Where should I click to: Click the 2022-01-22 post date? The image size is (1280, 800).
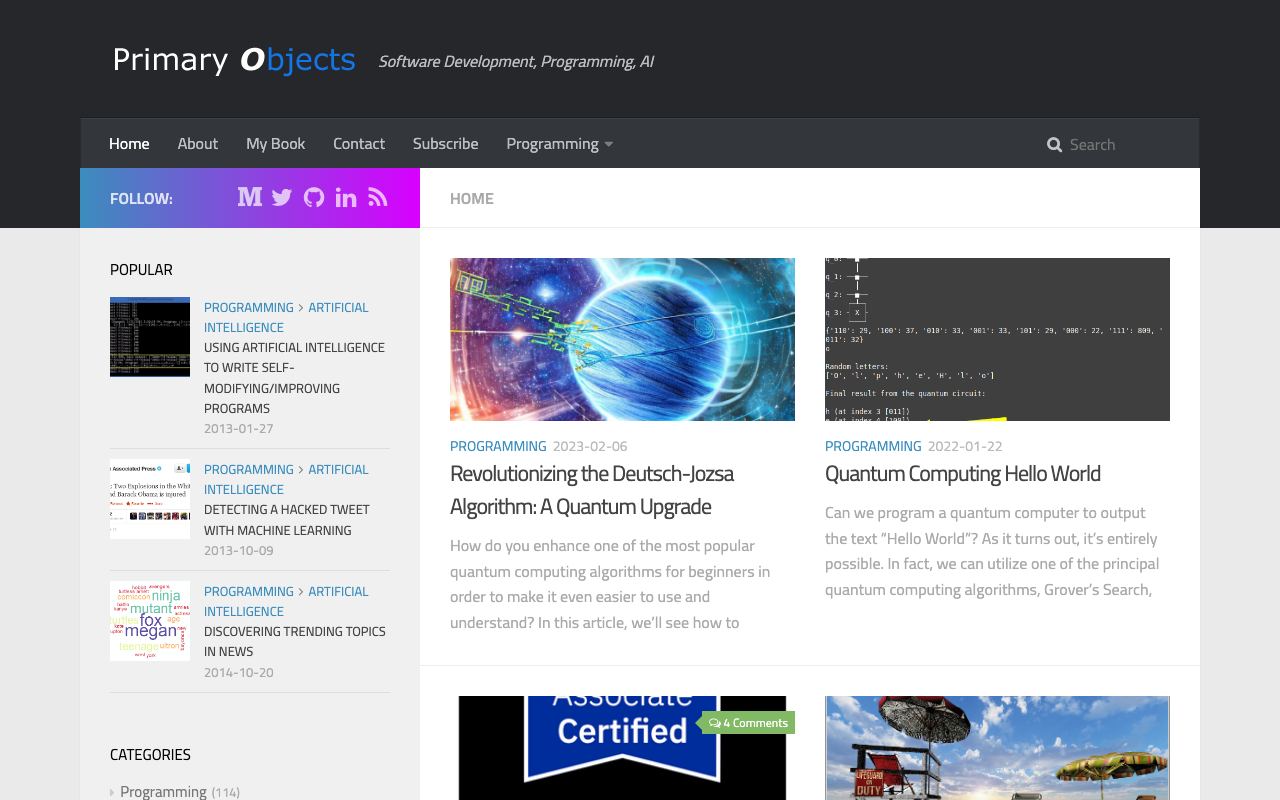pos(965,446)
